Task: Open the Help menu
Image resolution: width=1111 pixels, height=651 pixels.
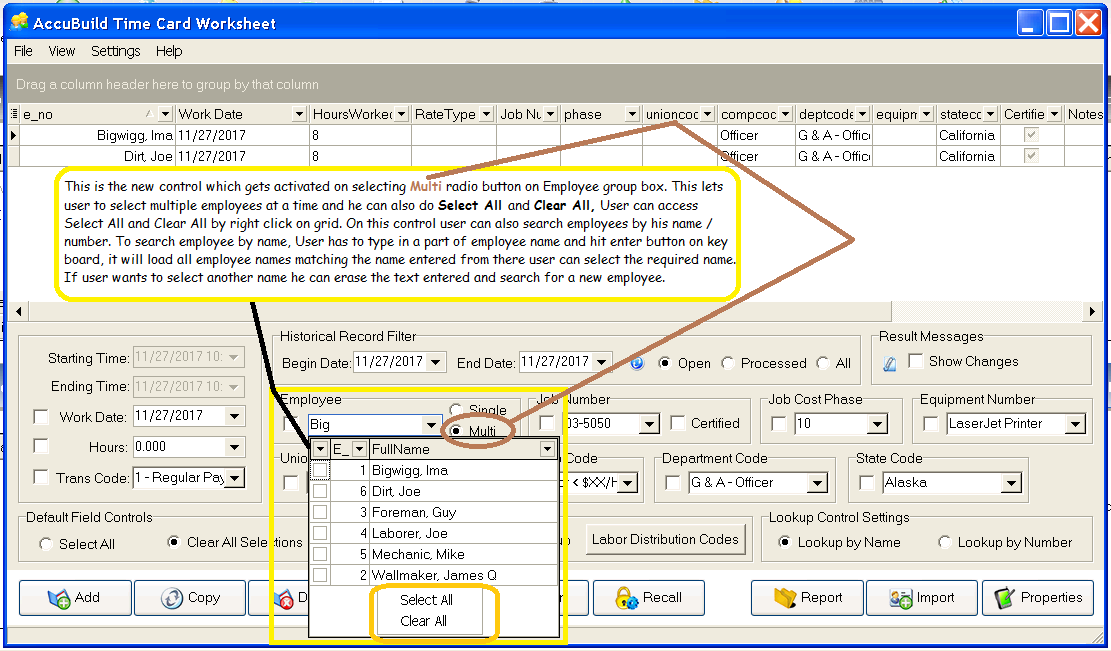Action: 169,51
